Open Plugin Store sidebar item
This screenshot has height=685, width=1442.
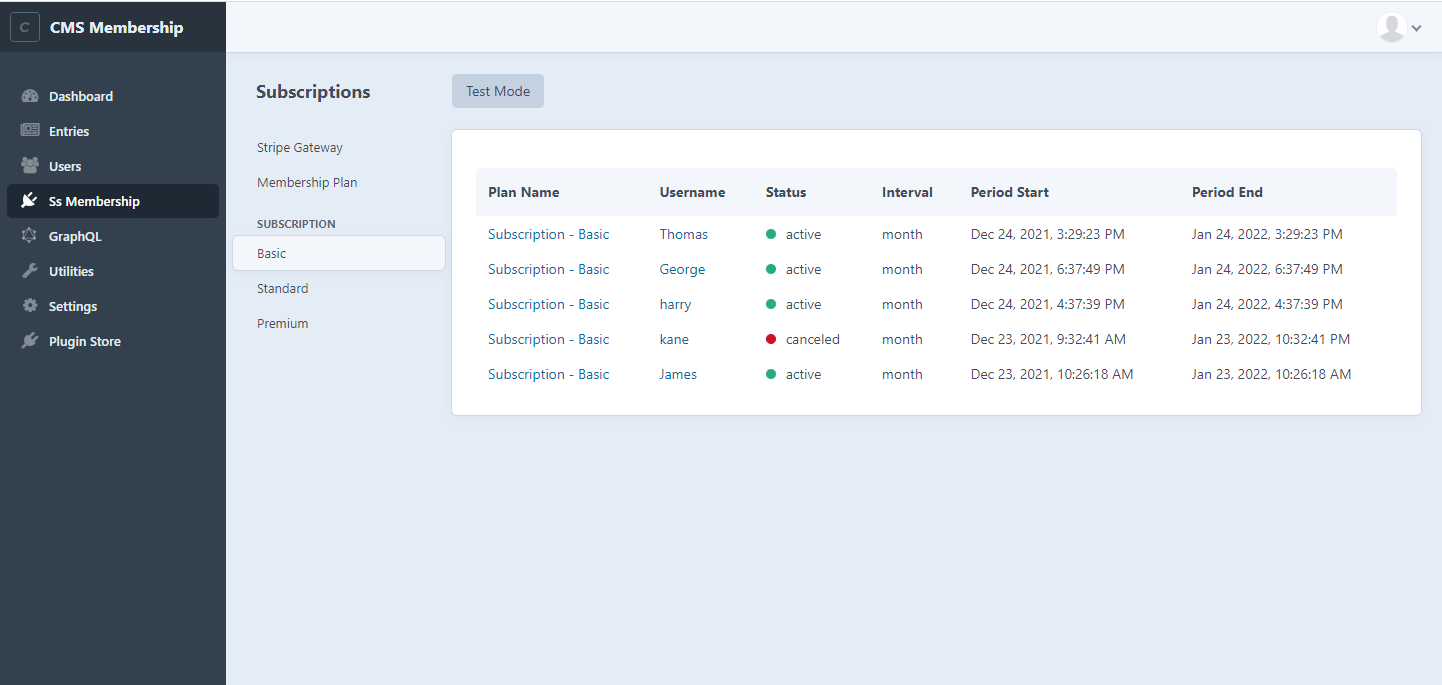click(113, 341)
